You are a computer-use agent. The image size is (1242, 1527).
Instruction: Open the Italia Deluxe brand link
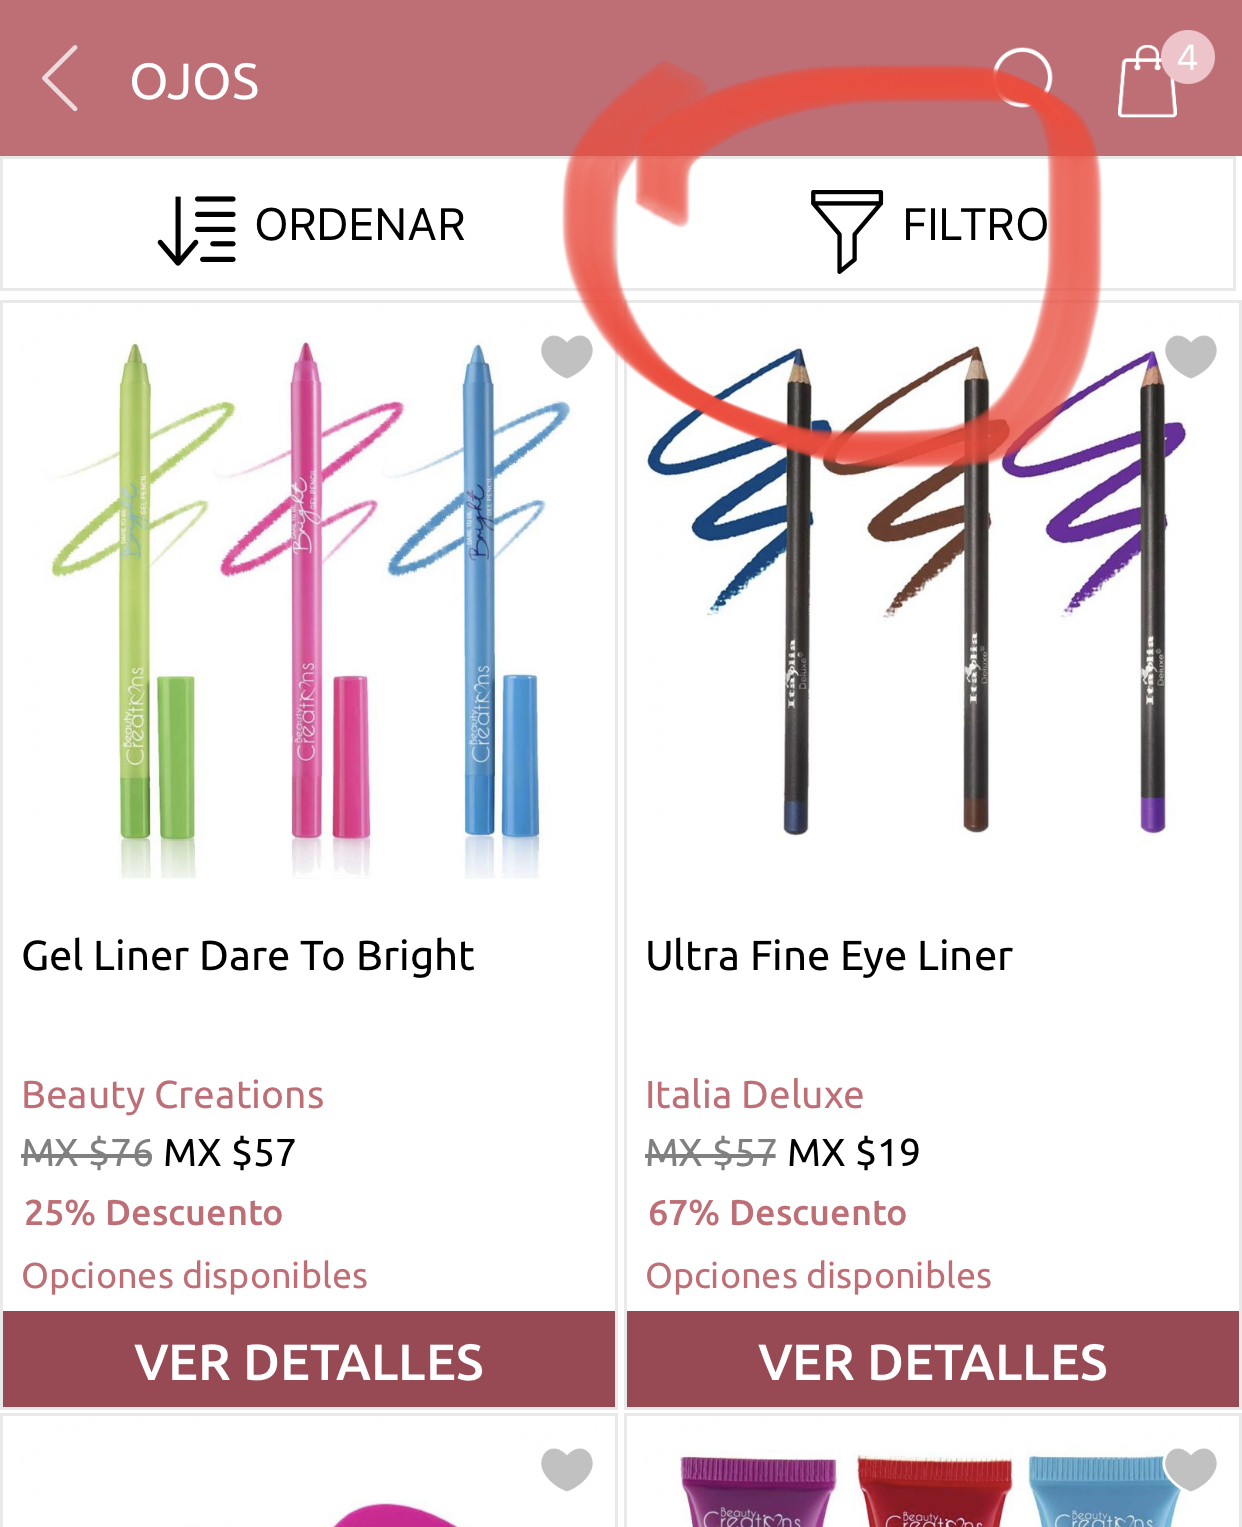[x=754, y=1095]
